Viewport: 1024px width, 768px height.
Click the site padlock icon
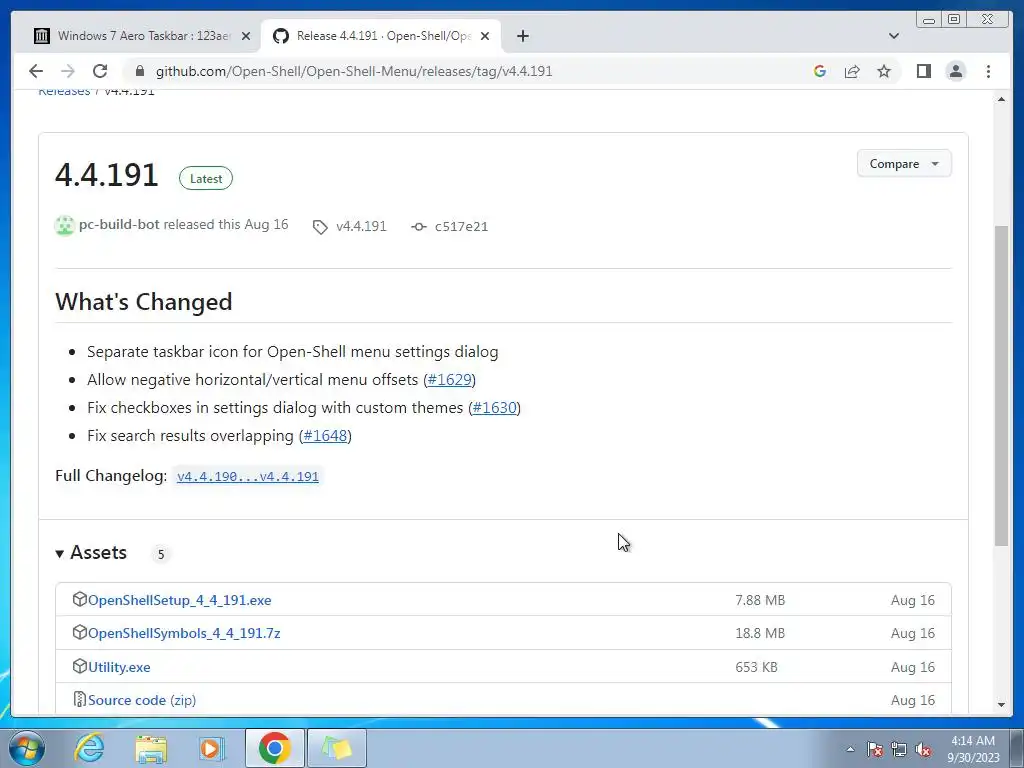139,71
